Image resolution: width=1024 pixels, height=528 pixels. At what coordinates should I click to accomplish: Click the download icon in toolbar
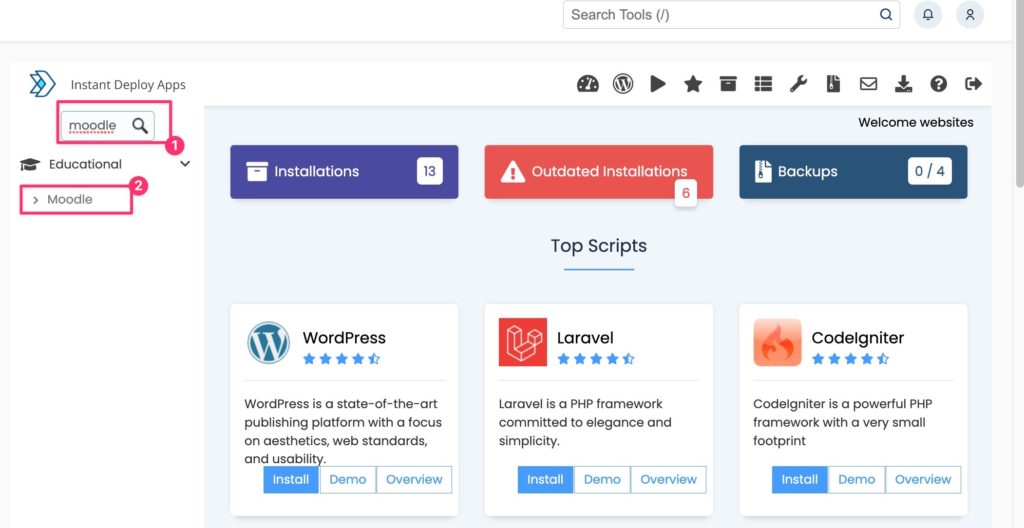[903, 84]
